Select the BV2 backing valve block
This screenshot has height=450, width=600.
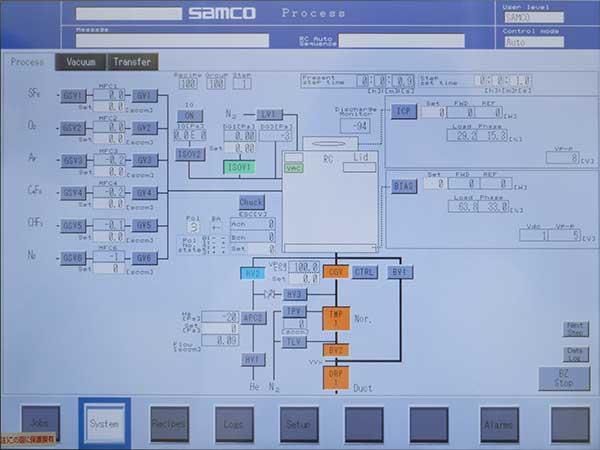336,350
